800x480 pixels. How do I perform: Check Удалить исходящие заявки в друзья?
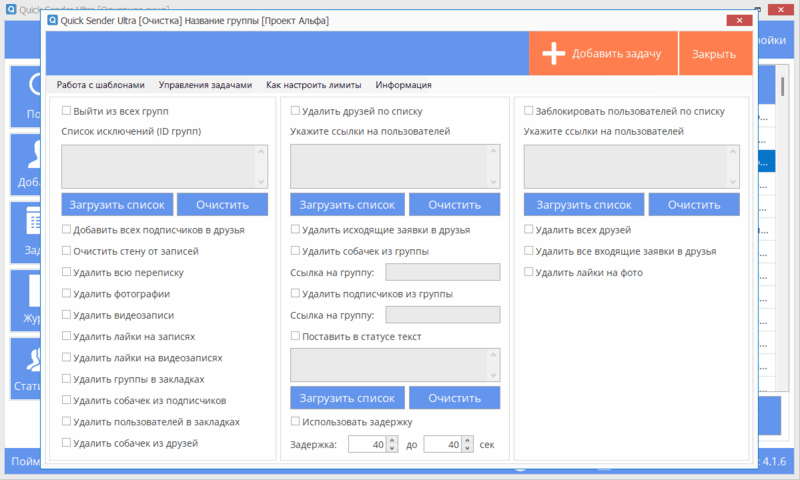pyautogui.click(x=295, y=230)
